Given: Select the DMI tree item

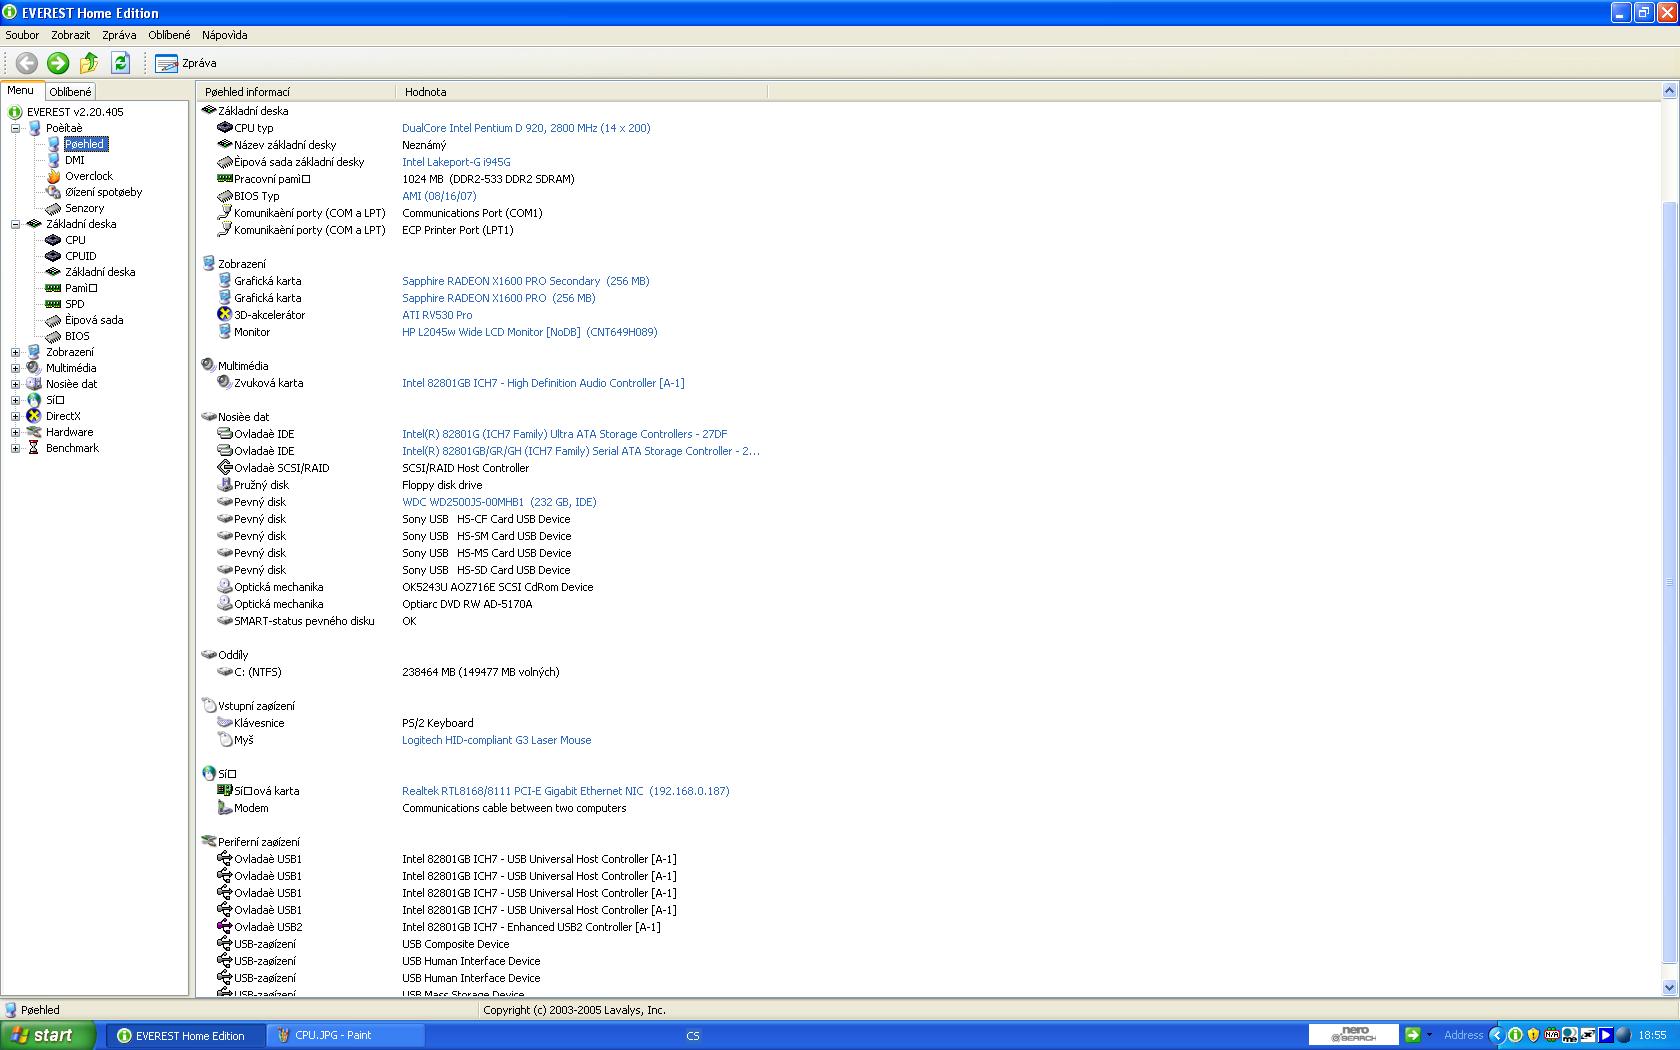Looking at the screenshot, I should [x=75, y=160].
